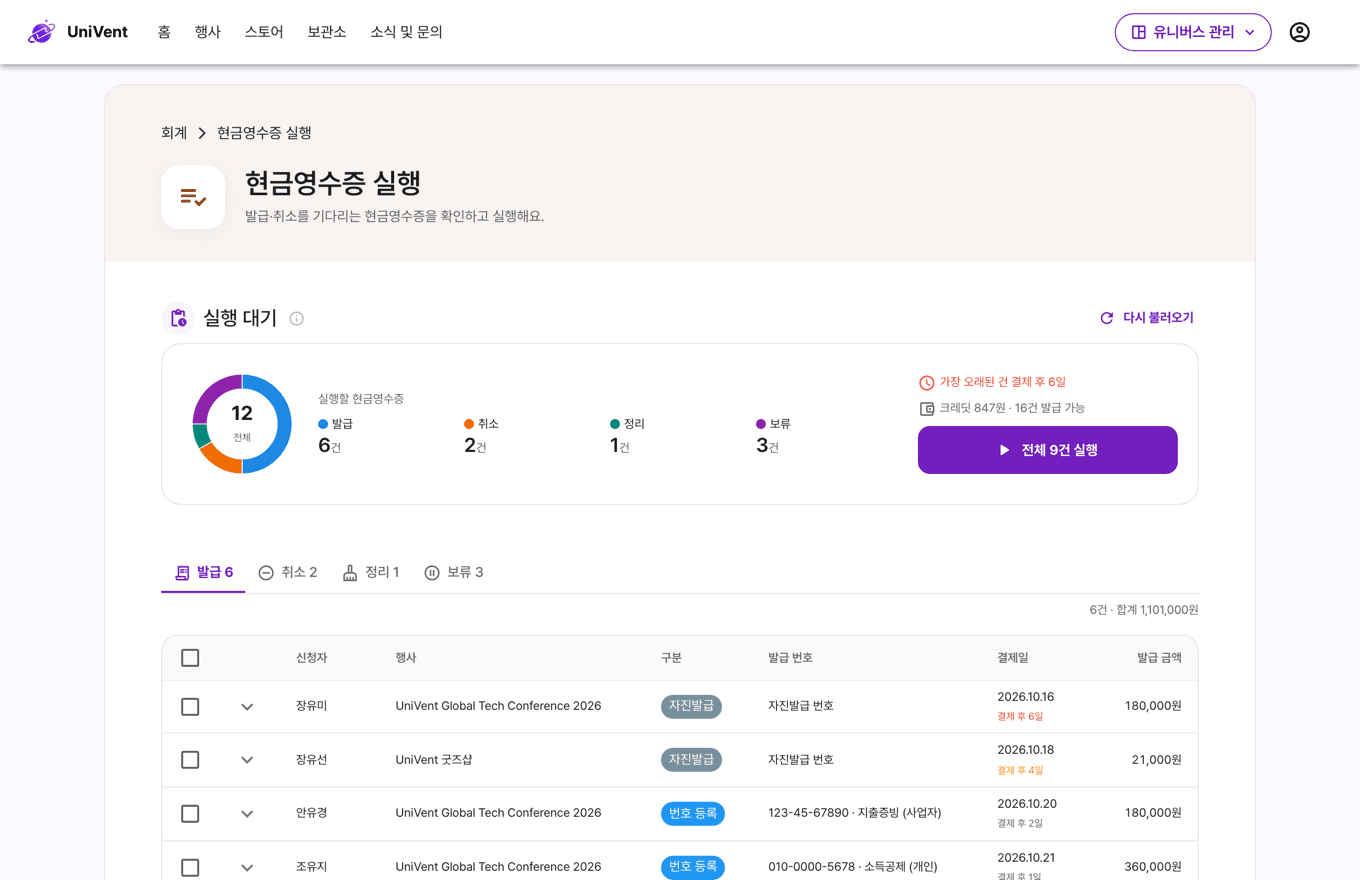Viewport: 1360px width, 880px height.
Task: Click the 360,000원 amount cell
Action: [x=1153, y=867]
